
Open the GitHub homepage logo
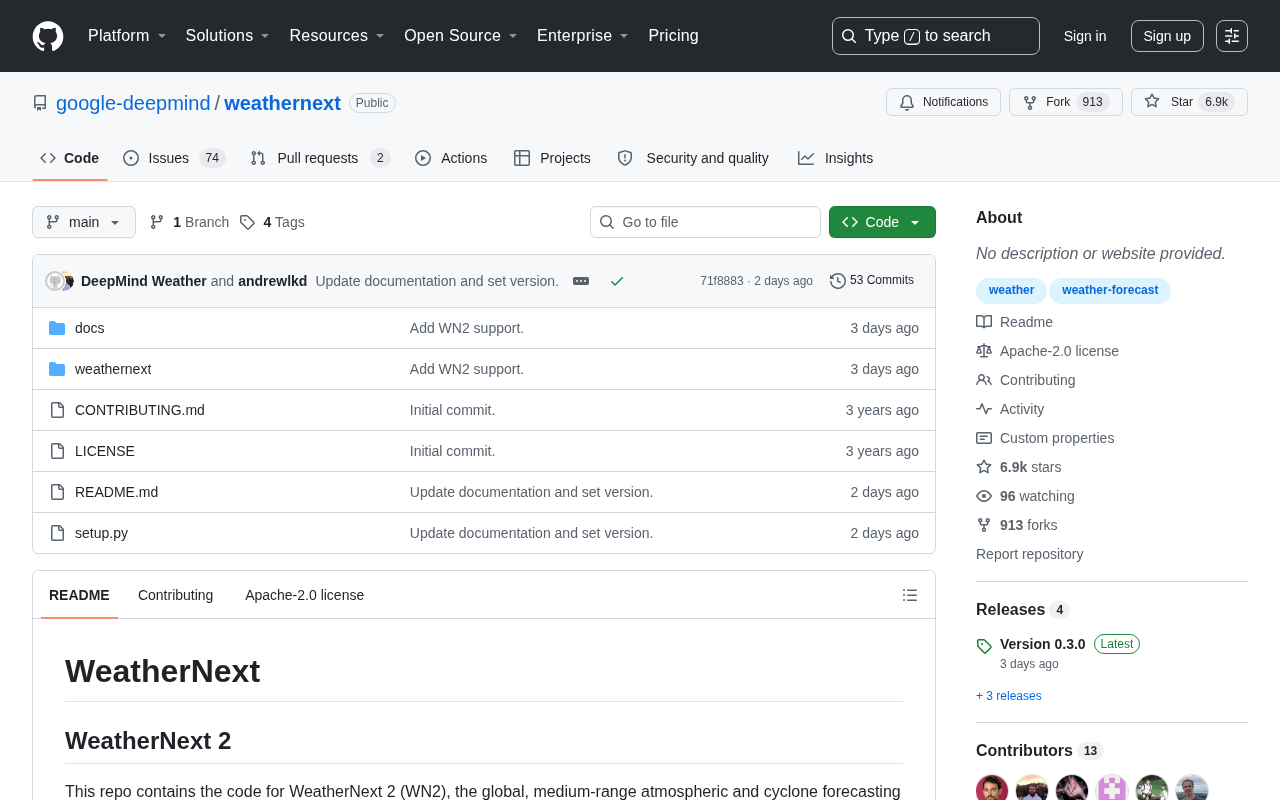pos(48,36)
